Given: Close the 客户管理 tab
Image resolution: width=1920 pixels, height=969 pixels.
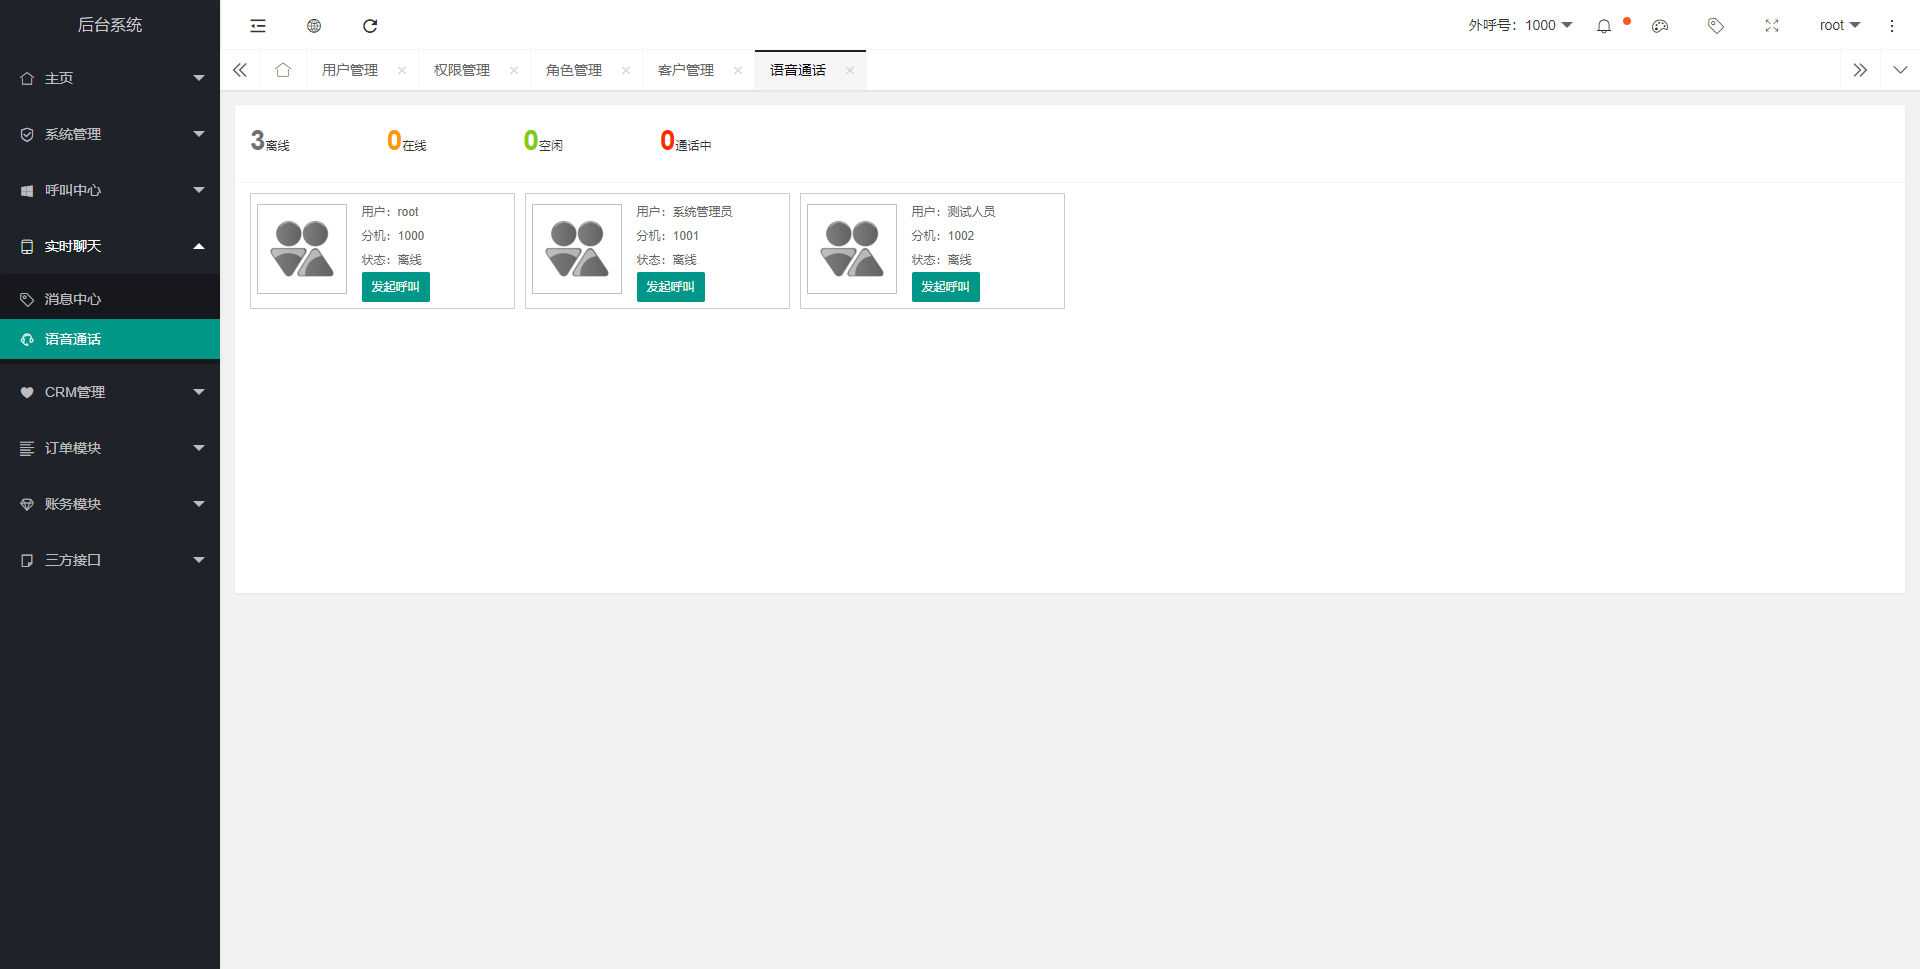Looking at the screenshot, I should coord(738,70).
